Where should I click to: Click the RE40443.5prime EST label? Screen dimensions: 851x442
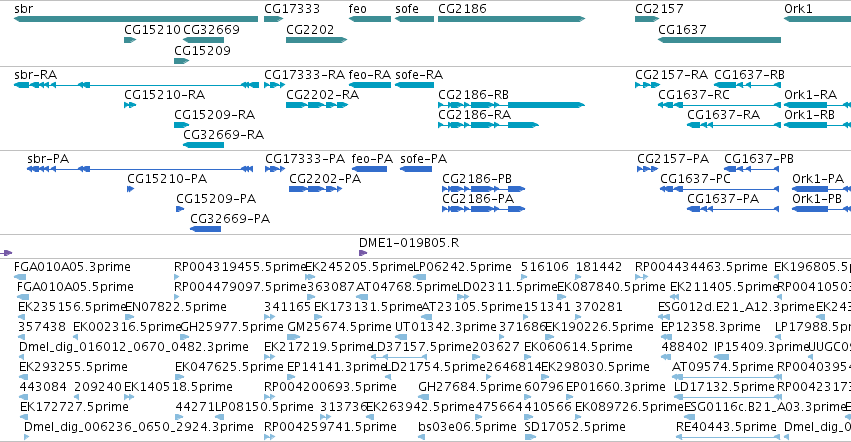pyautogui.click(x=727, y=427)
